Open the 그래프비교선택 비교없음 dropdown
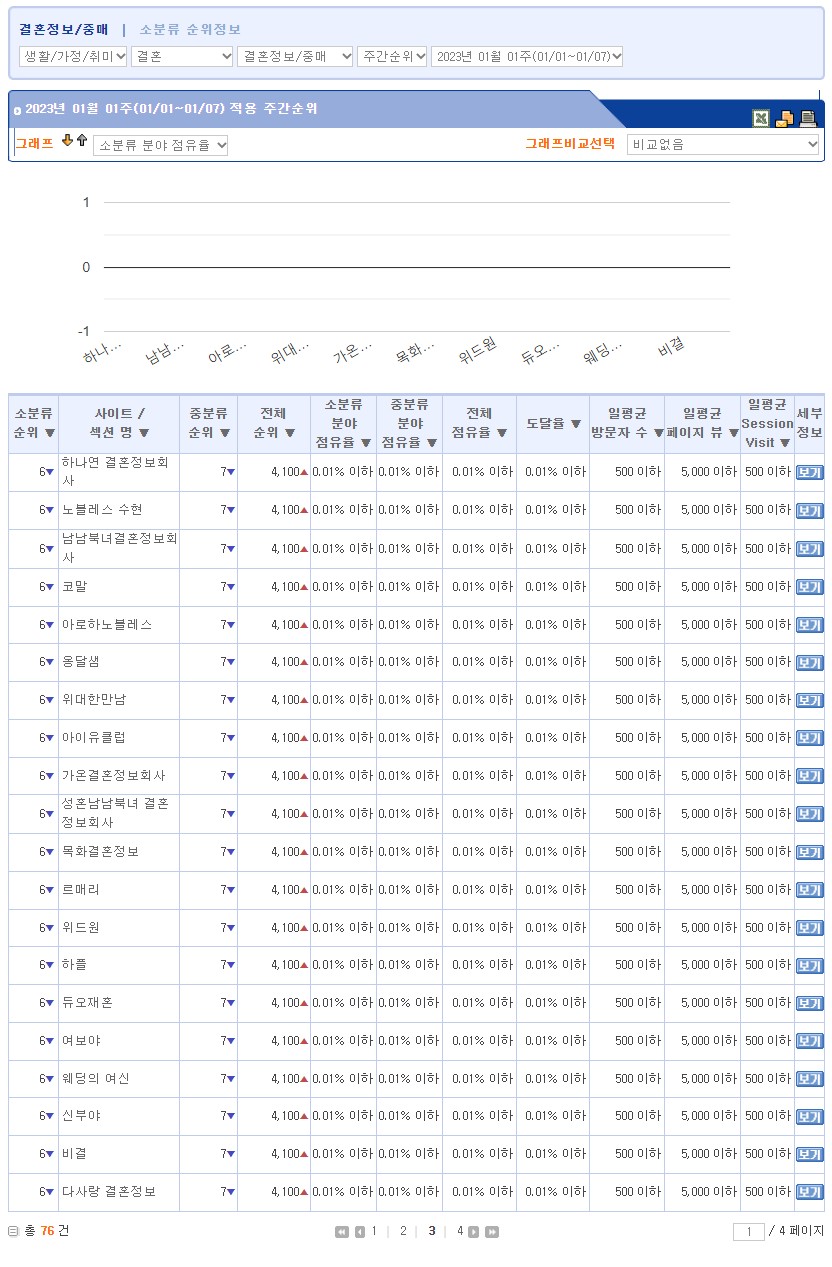Screen dimensions: 832x1267 coord(723,145)
